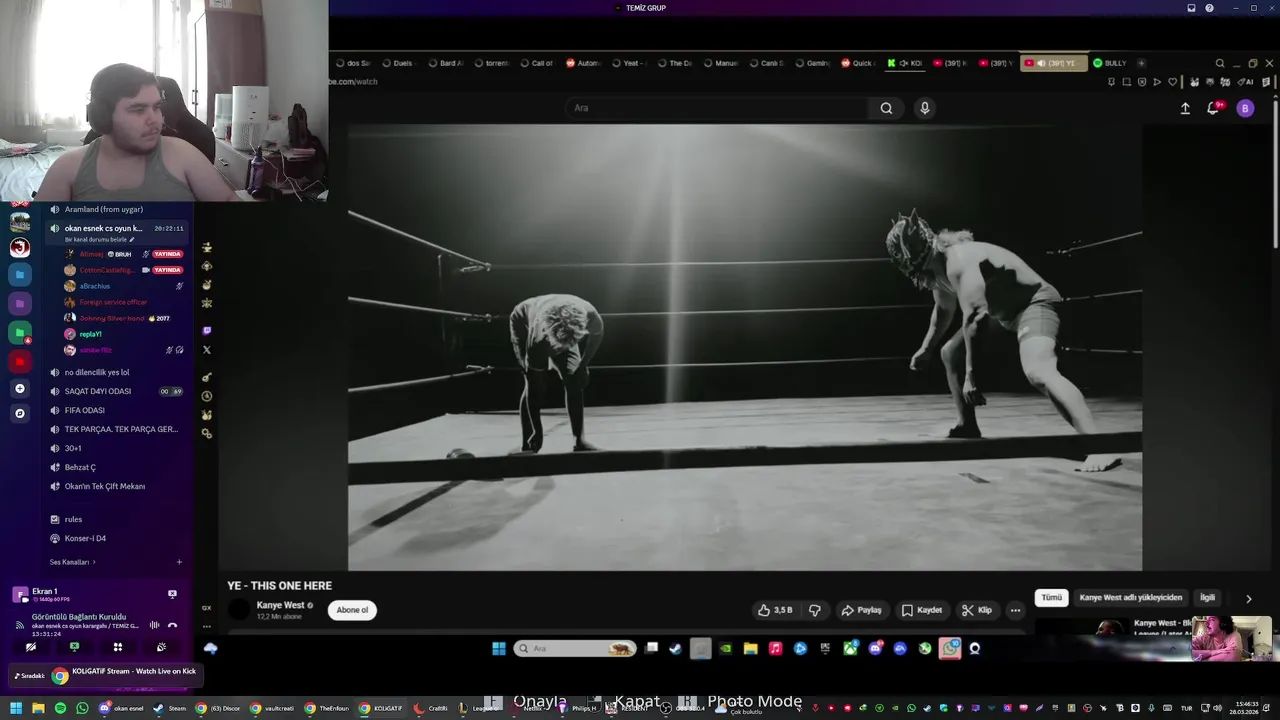Open the Kanye West channel avatar
The width and height of the screenshot is (1280, 720).
click(x=239, y=610)
